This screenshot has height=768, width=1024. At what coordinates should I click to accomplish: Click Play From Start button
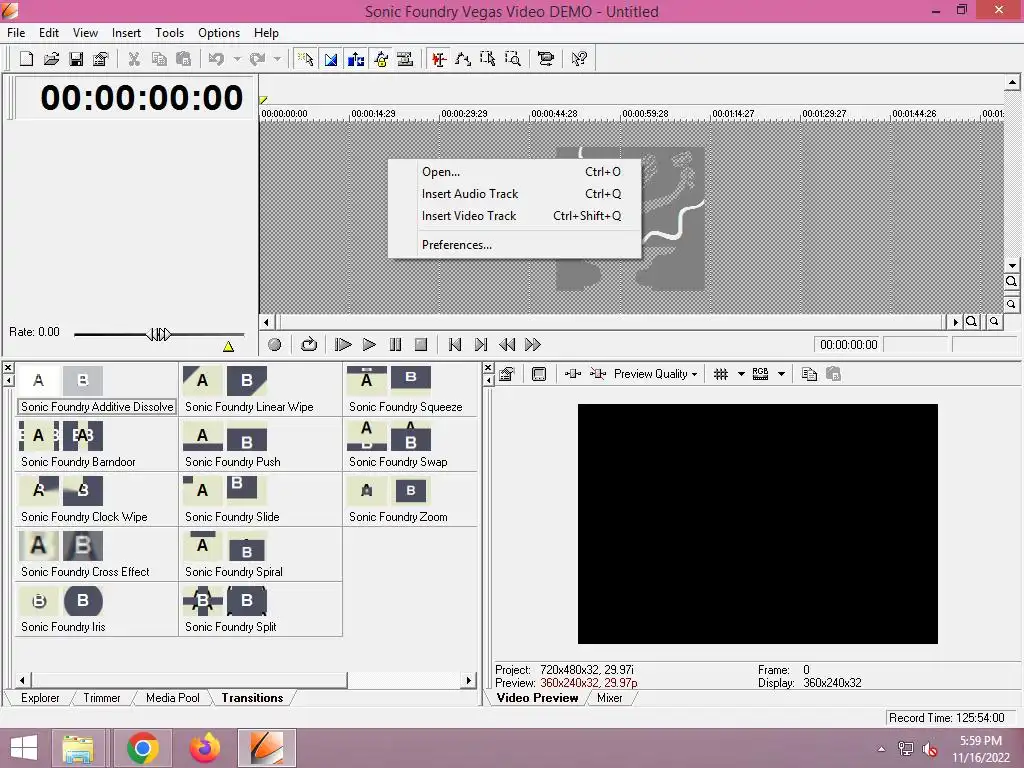point(343,344)
